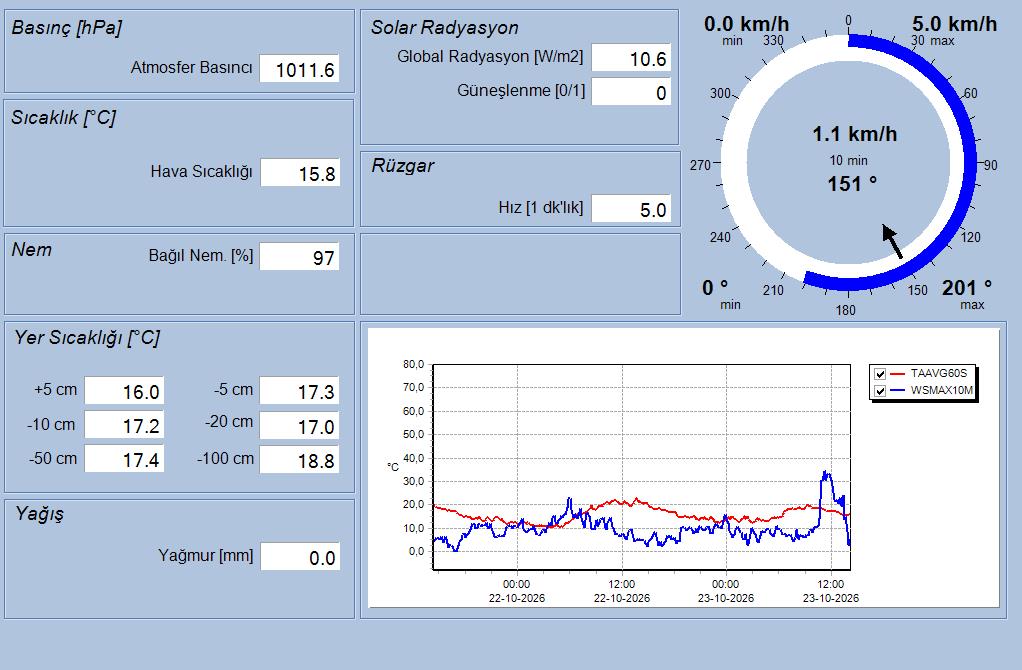Click the Solar Radyasyon panel heading

point(445,27)
